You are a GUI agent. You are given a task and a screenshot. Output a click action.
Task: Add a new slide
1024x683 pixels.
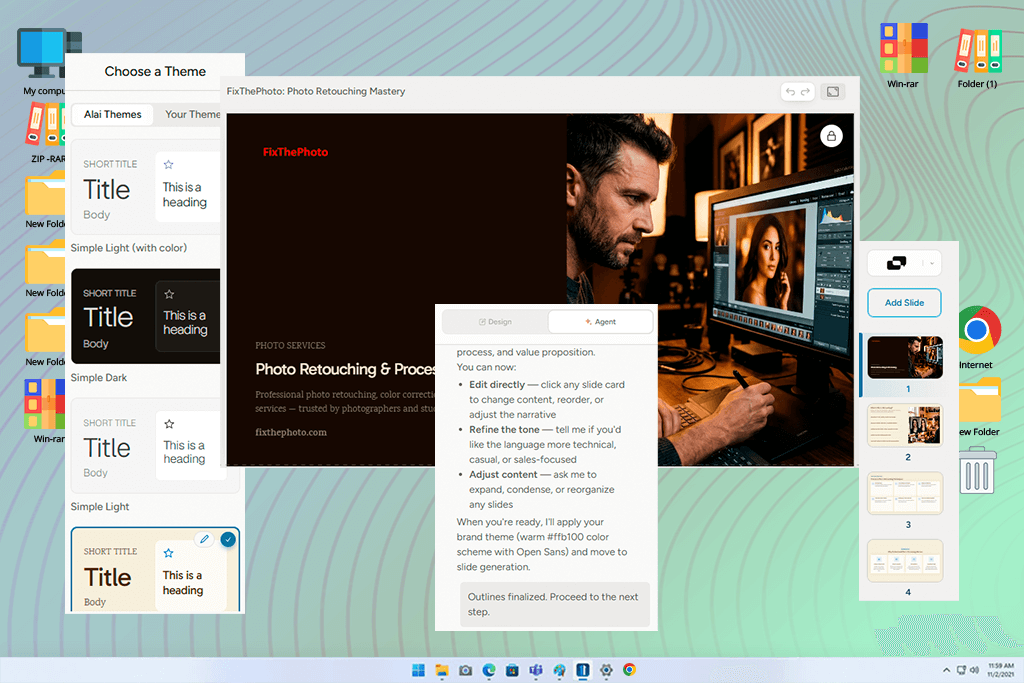pyautogui.click(x=904, y=302)
